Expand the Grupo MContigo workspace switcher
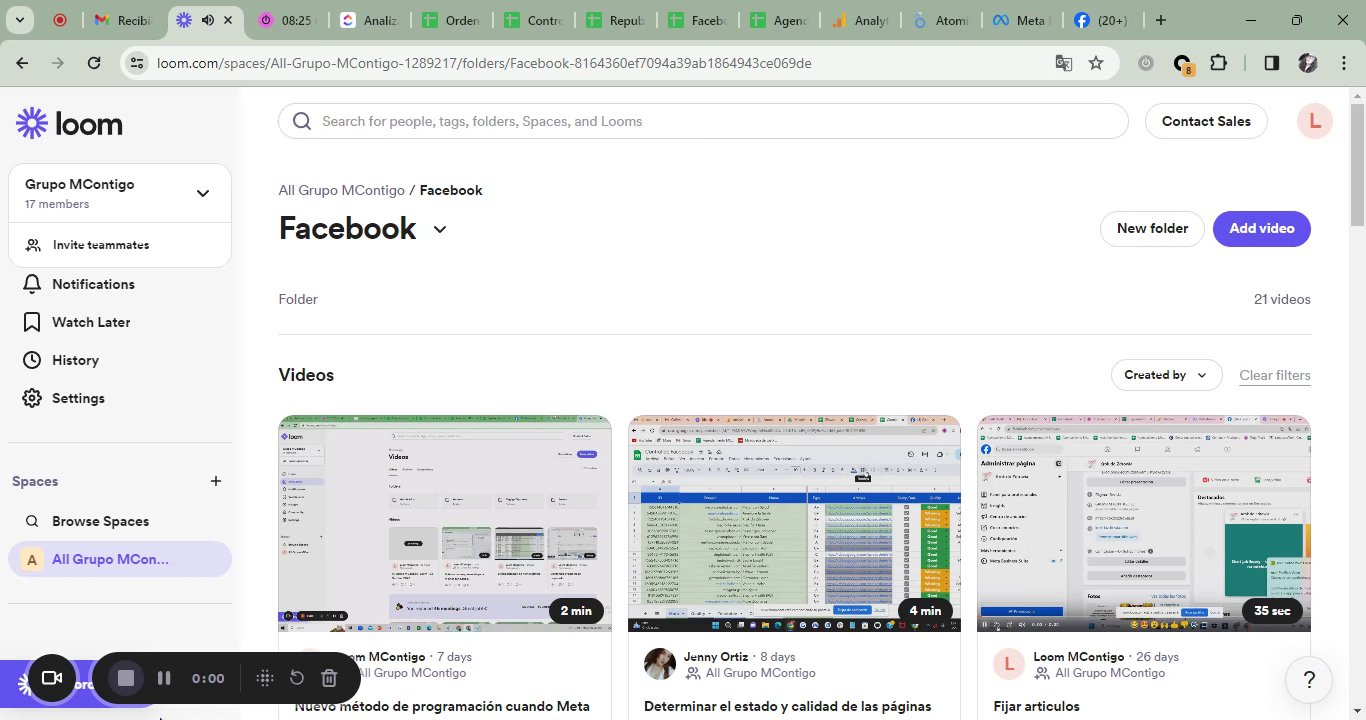The width and height of the screenshot is (1366, 720). [203, 193]
